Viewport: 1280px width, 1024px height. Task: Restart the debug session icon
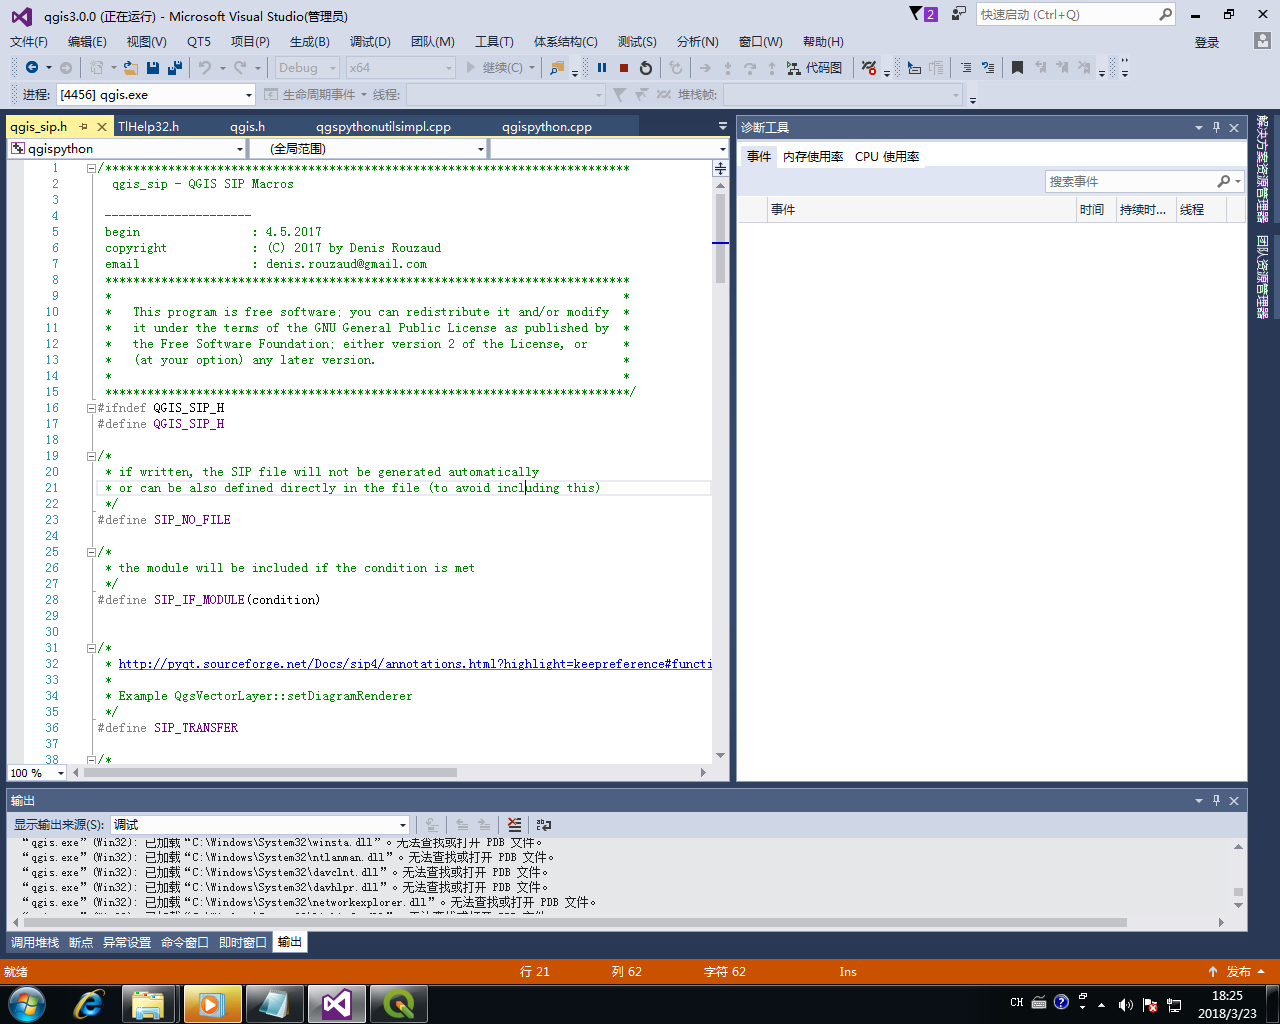coord(646,67)
